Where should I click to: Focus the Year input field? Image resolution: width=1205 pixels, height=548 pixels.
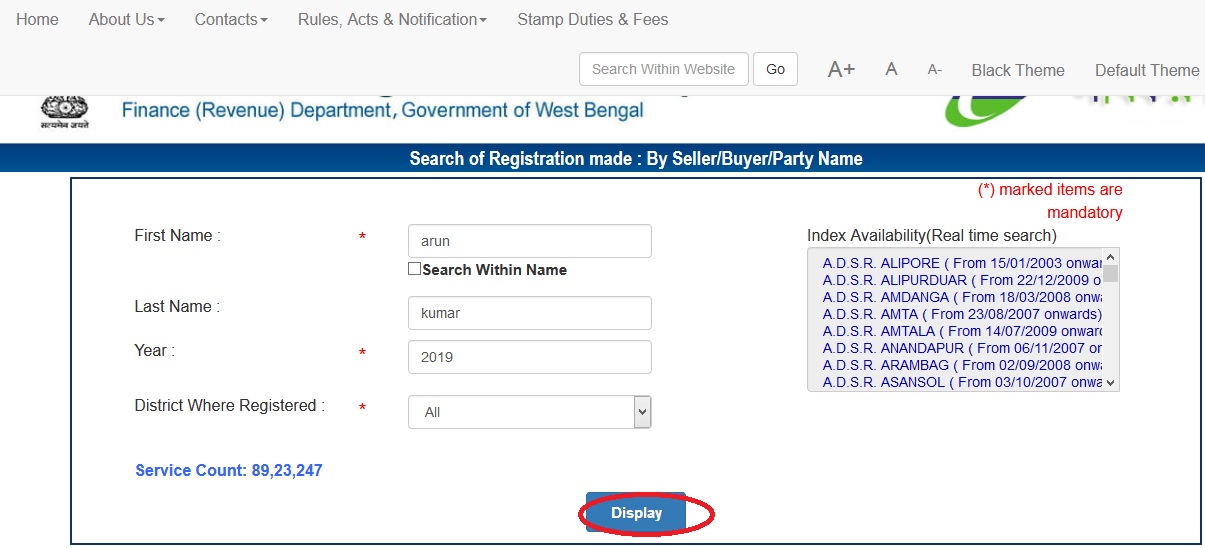[x=529, y=357]
